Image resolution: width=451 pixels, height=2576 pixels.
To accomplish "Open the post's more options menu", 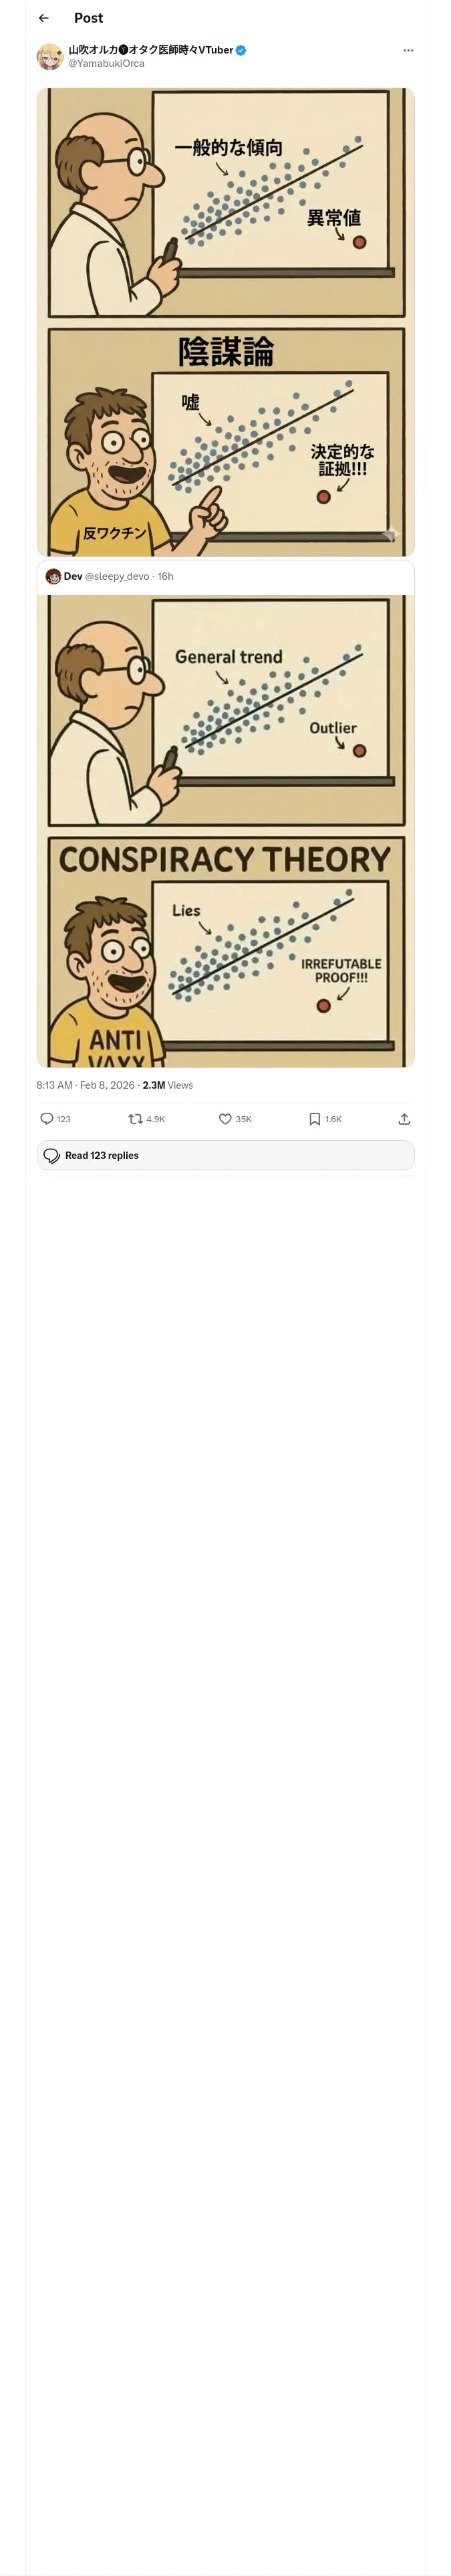I will (408, 50).
